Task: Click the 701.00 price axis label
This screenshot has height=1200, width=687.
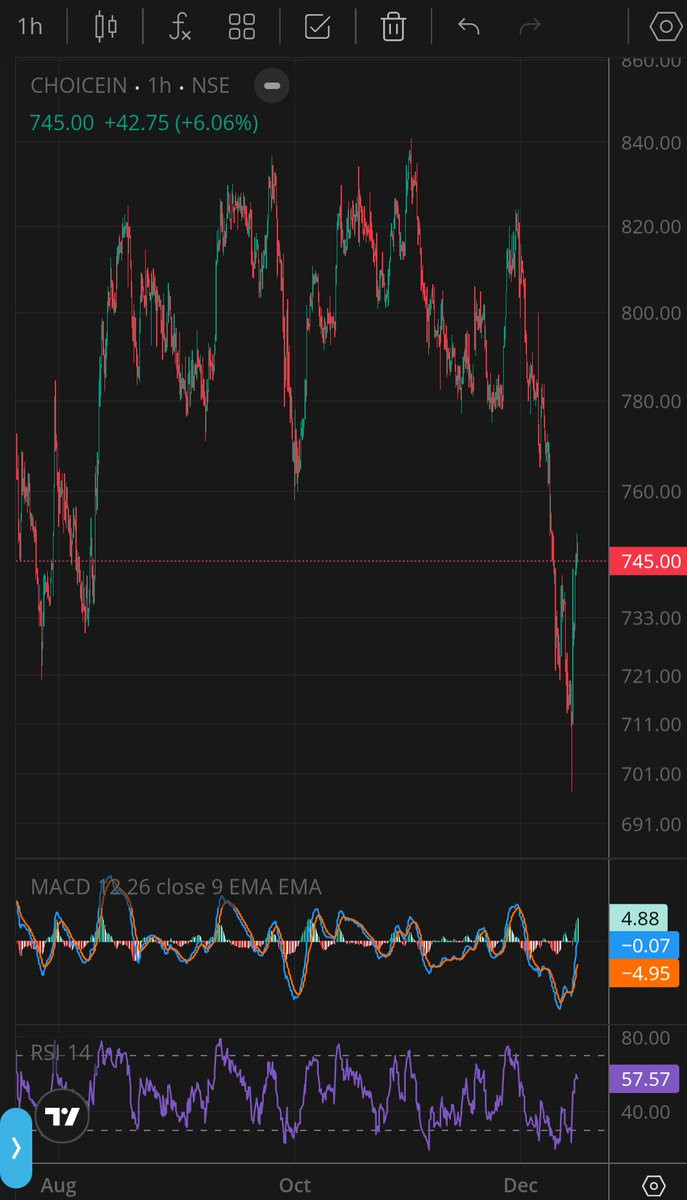Action: 649,774
